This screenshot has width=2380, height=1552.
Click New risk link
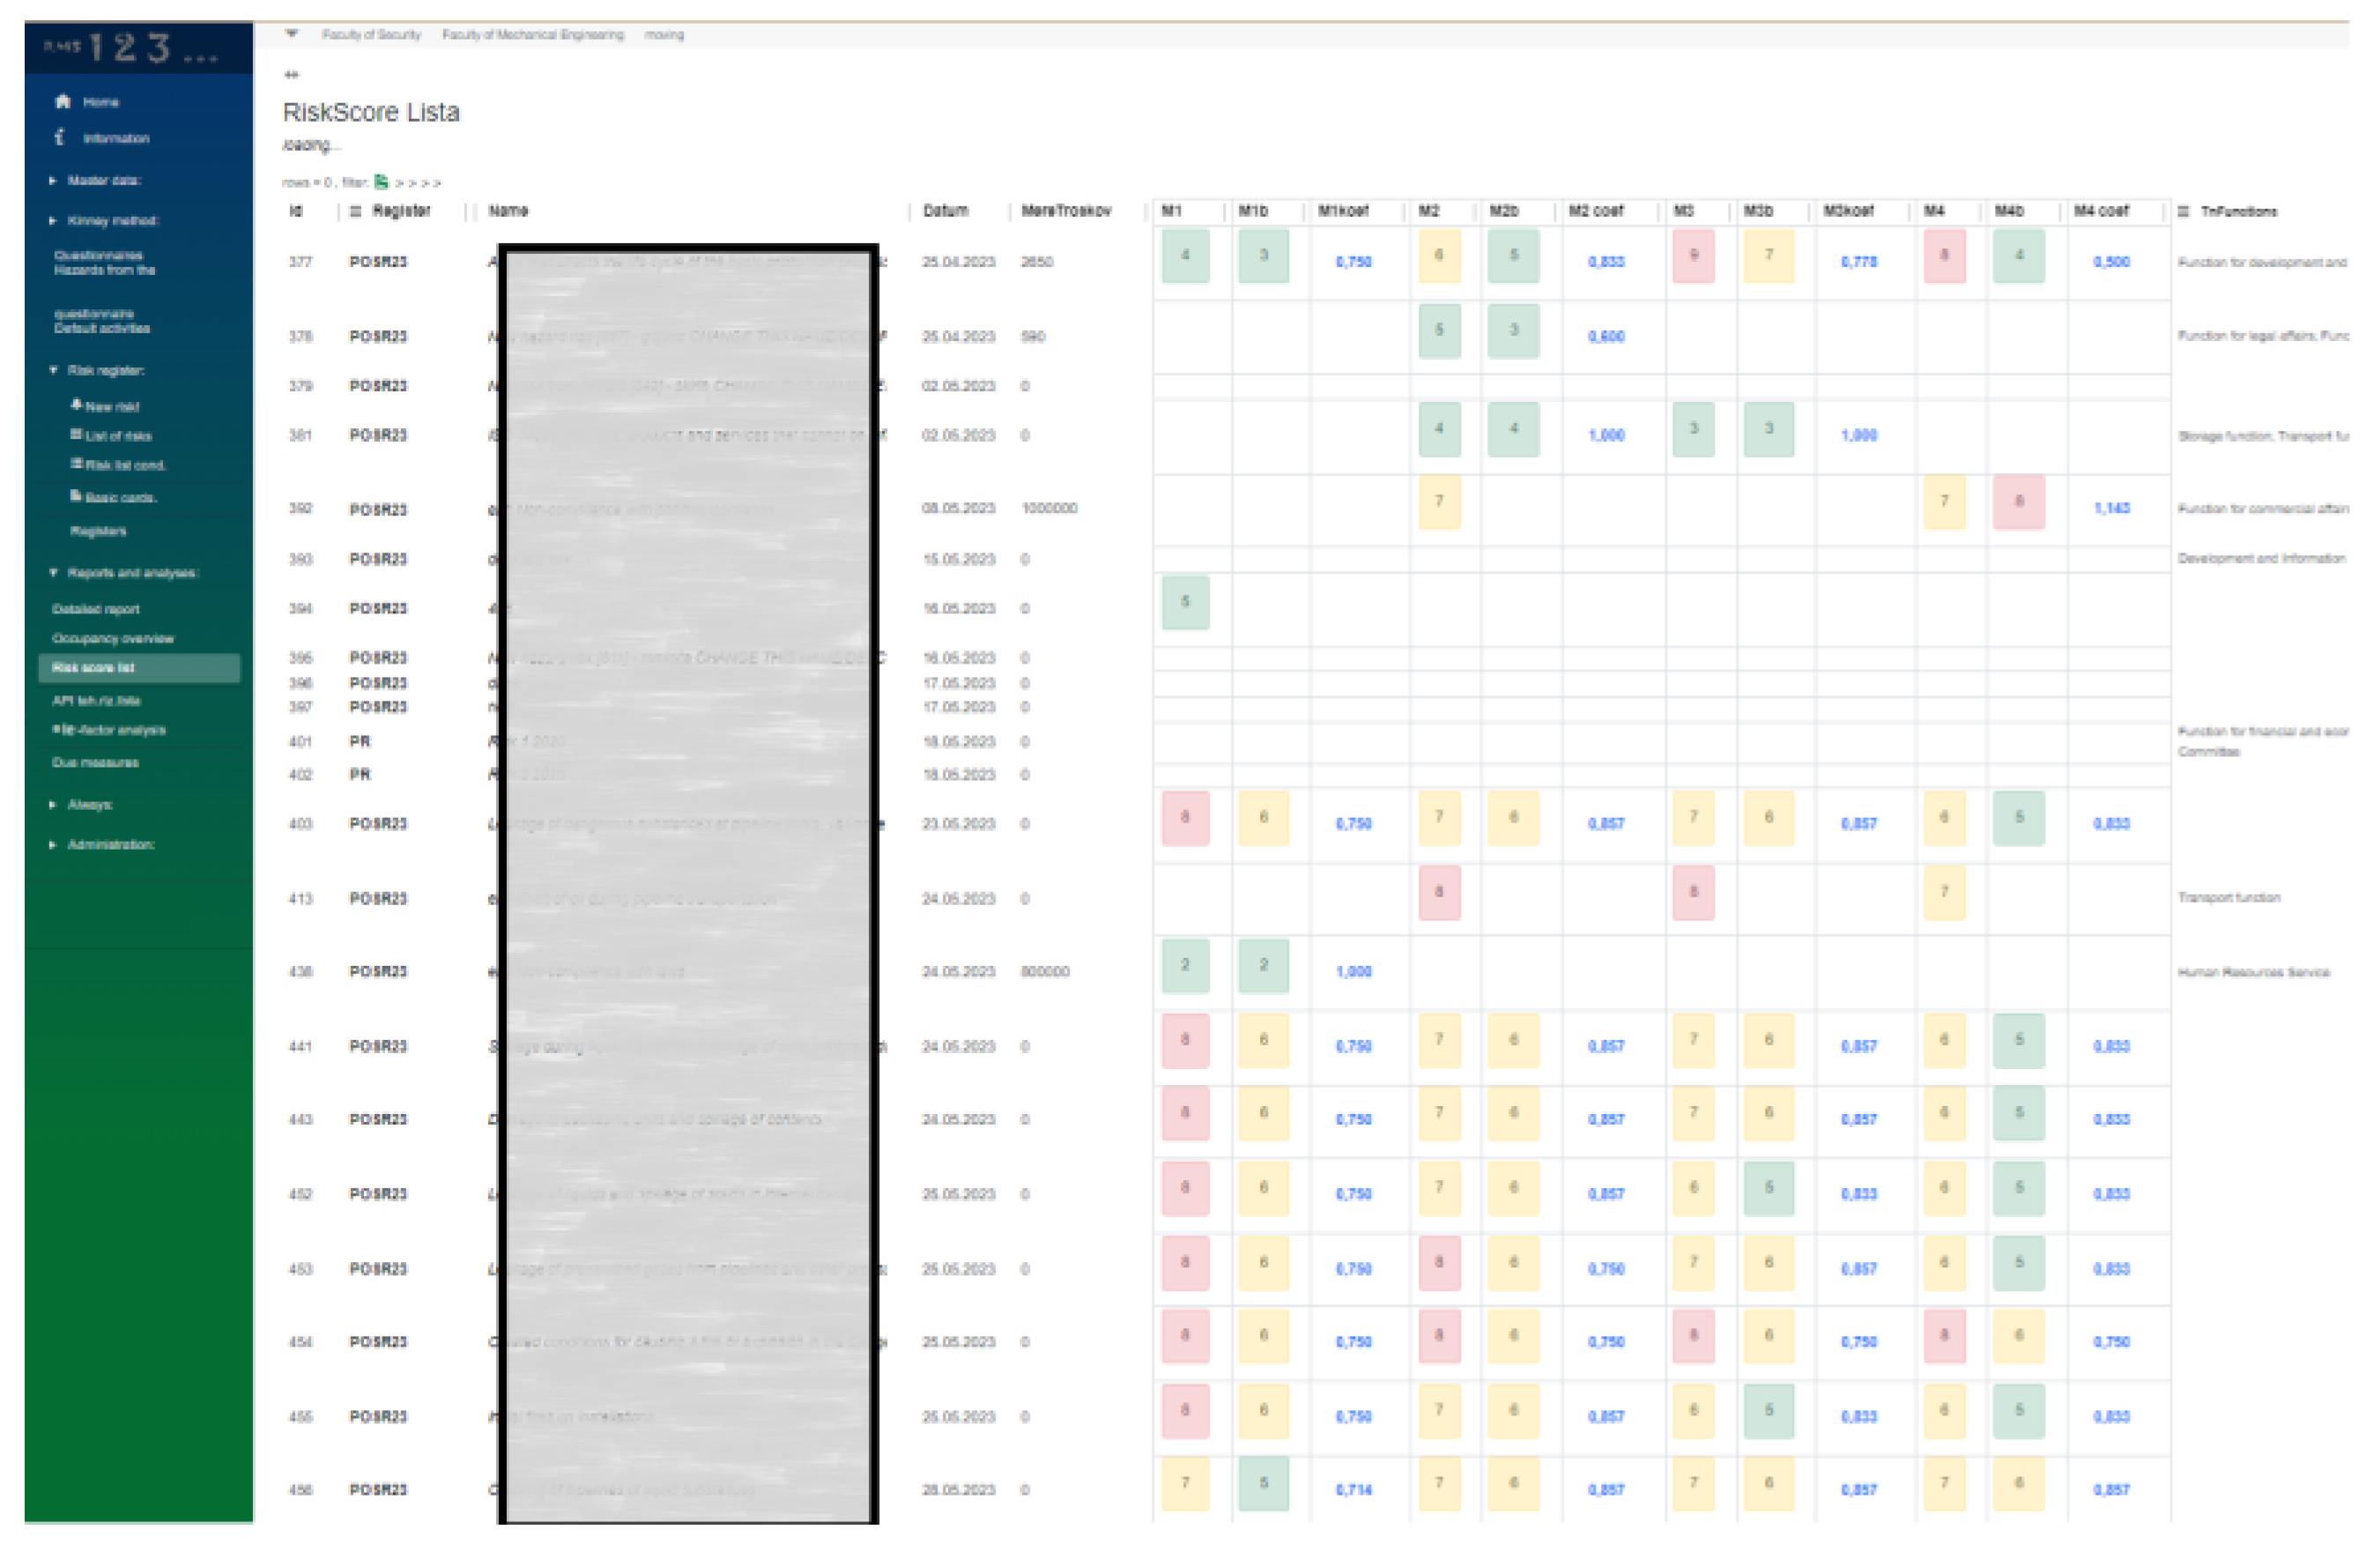point(112,407)
